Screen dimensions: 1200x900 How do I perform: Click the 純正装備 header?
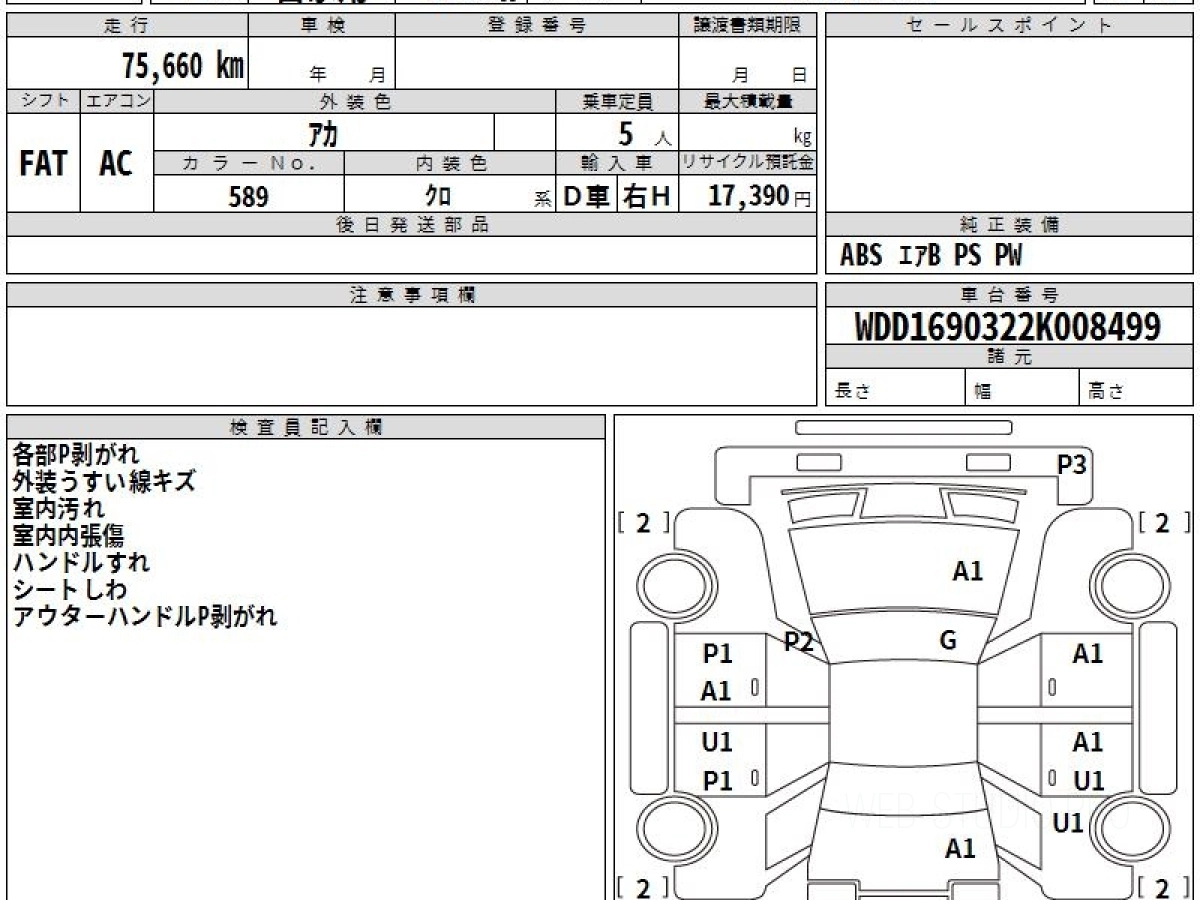(1009, 225)
